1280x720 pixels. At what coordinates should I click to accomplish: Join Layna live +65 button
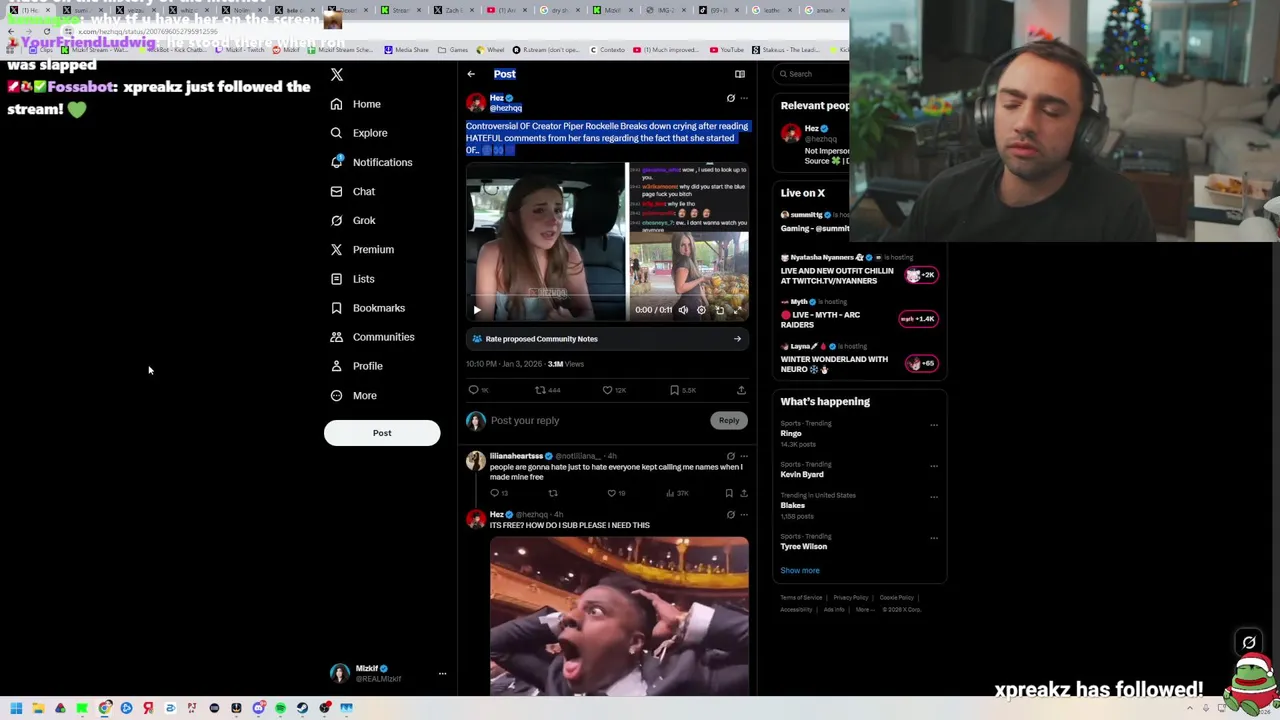(921, 364)
